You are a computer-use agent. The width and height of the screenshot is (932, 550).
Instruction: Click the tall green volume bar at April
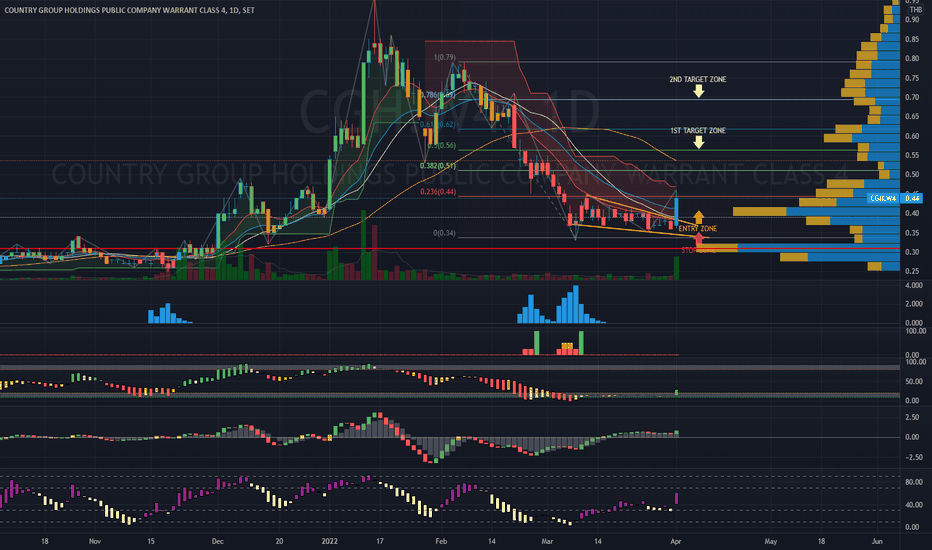pos(676,268)
